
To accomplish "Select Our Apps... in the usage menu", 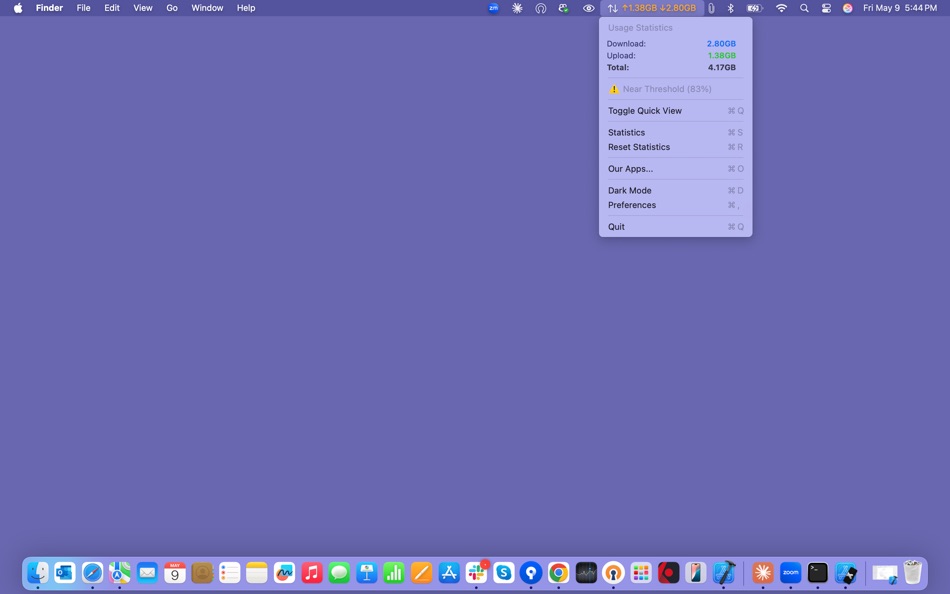I will coord(630,168).
